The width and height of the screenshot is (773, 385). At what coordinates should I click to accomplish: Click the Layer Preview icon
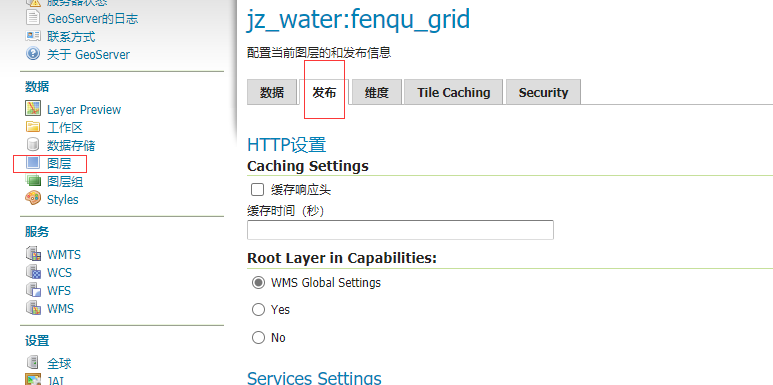click(x=33, y=108)
